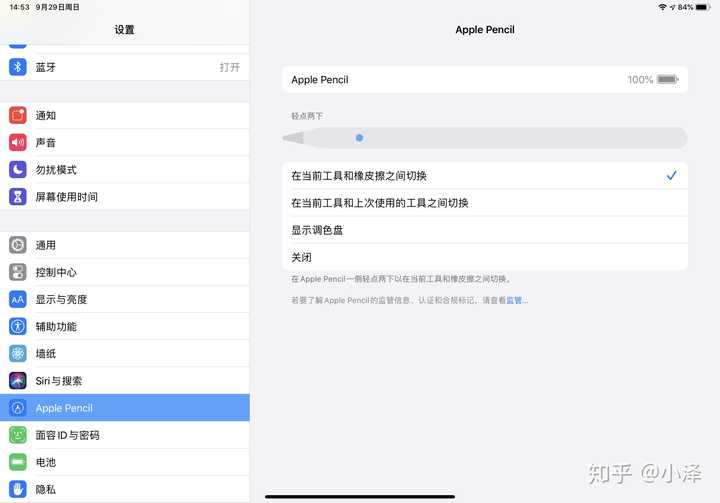This screenshot has width=720, height=503.
Task: Select 在当前工具和上次使用的工具之间切换 option
Action: 485,203
